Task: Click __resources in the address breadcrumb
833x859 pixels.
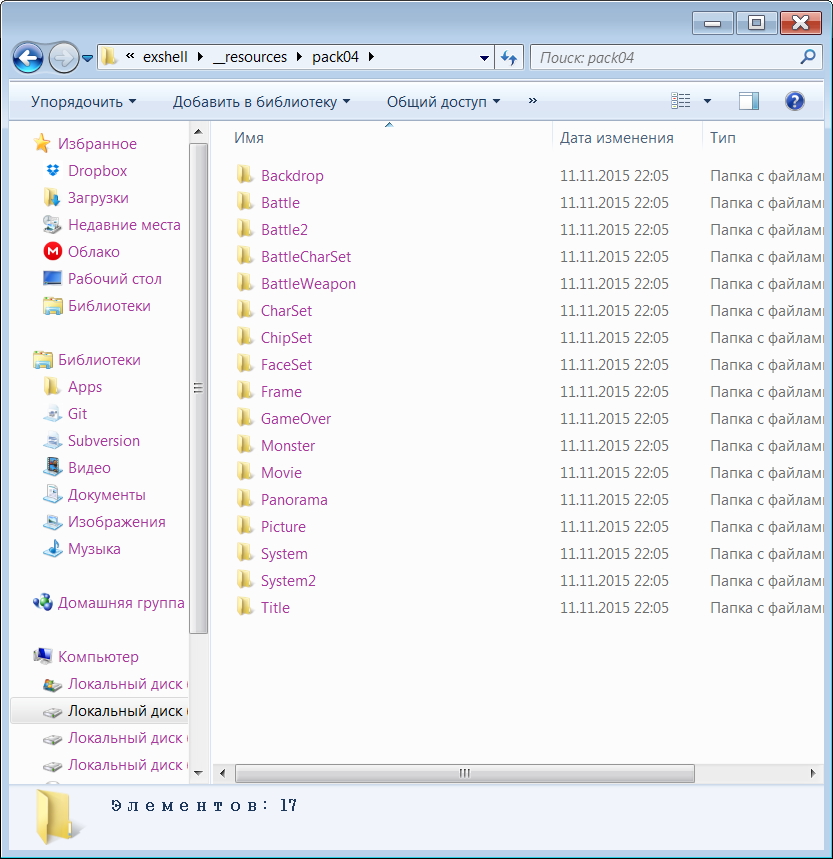Action: [x=250, y=57]
